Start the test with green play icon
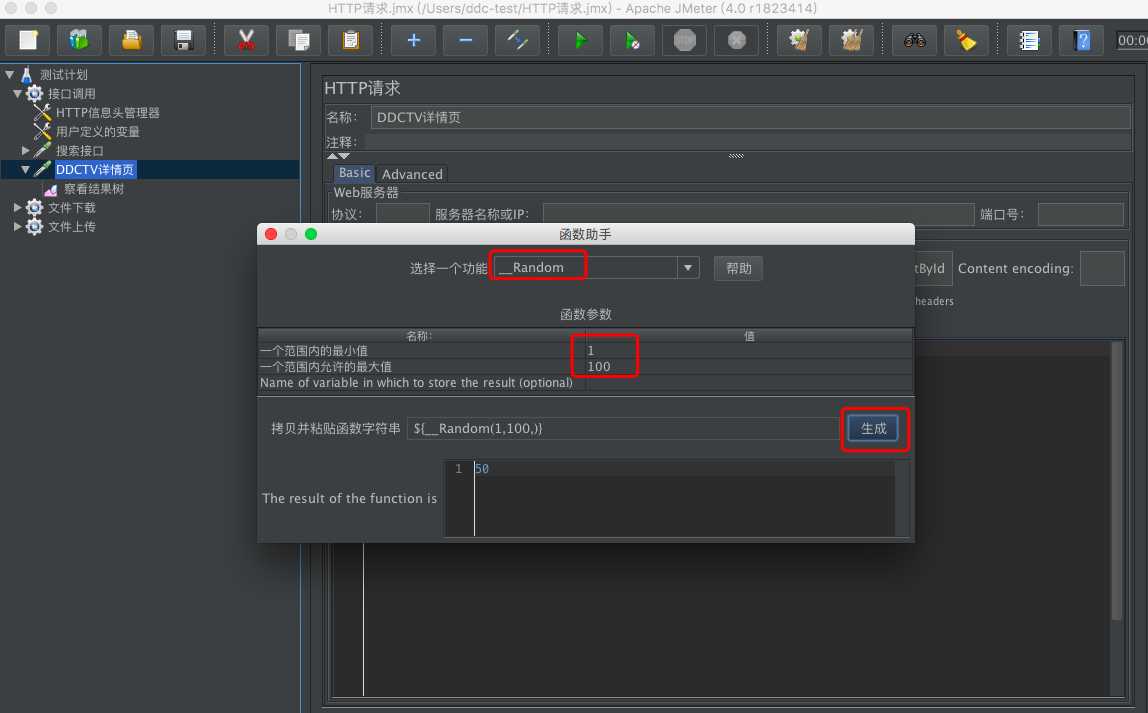 pyautogui.click(x=581, y=40)
